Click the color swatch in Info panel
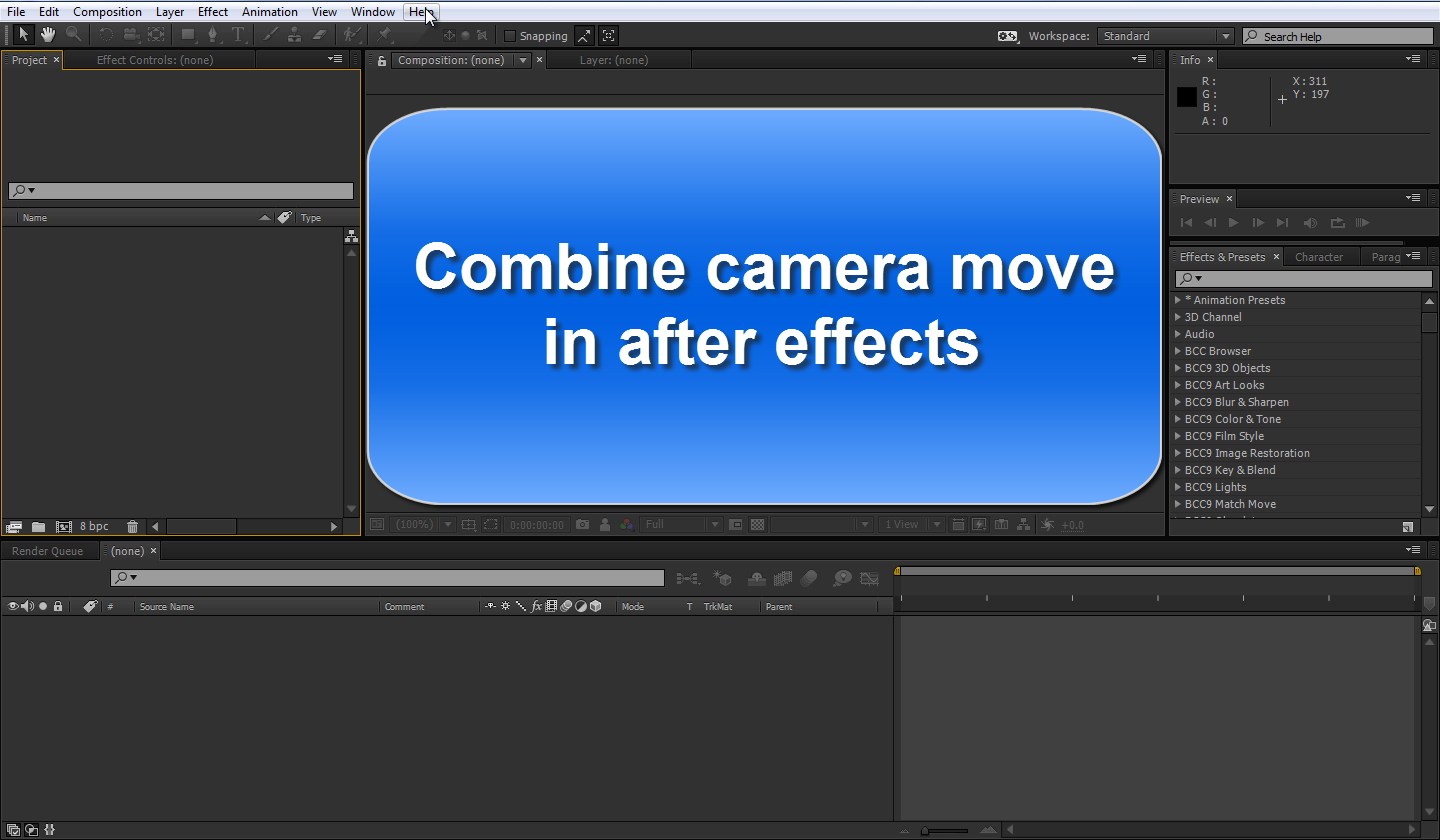This screenshot has height=840, width=1440. (x=1186, y=96)
